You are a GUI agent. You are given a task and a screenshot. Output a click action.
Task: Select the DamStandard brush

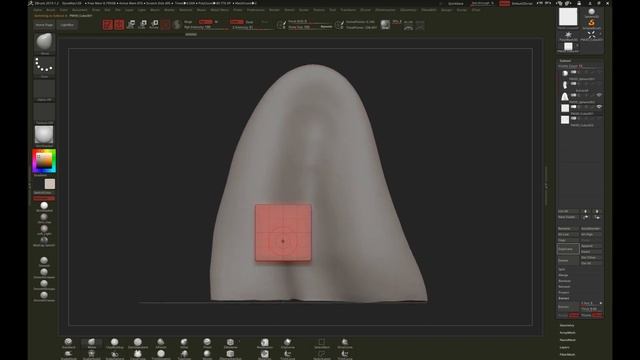click(138, 343)
